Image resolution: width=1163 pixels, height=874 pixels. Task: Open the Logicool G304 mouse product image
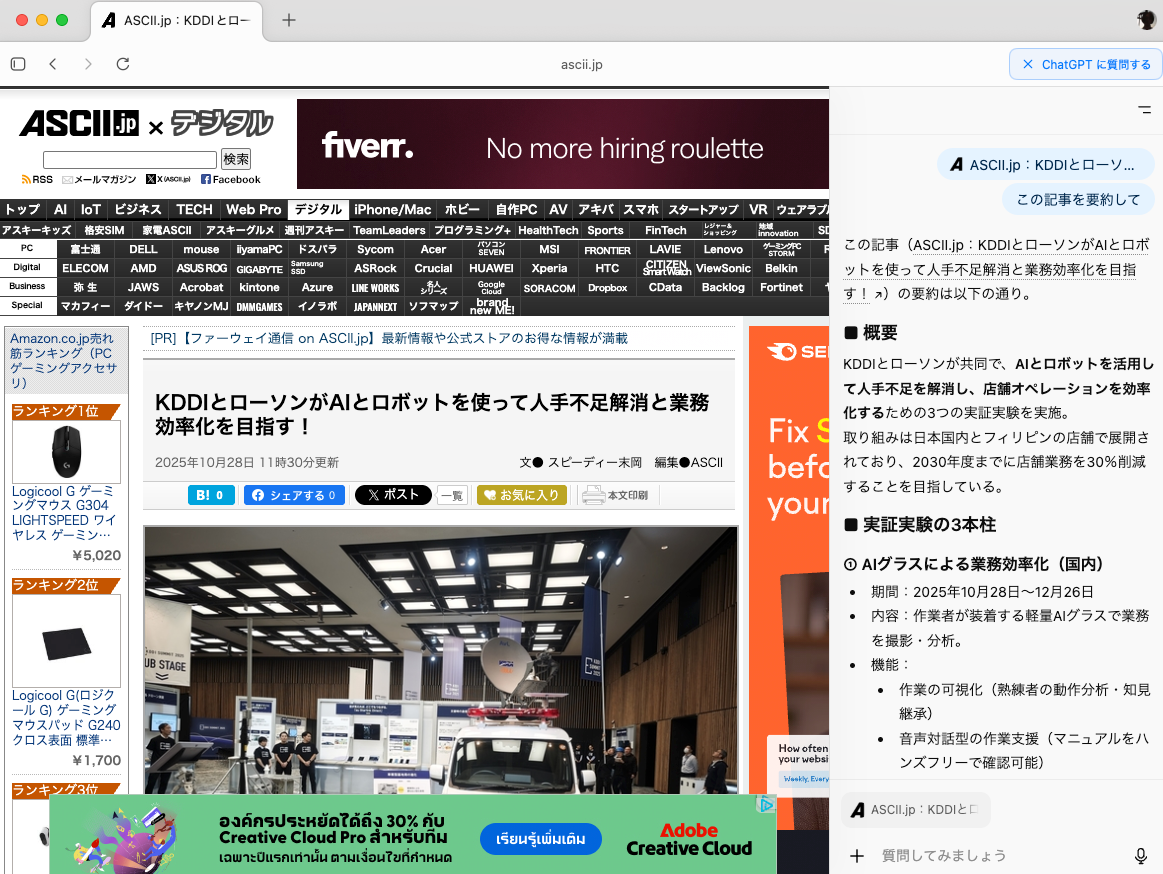pyautogui.click(x=66, y=452)
